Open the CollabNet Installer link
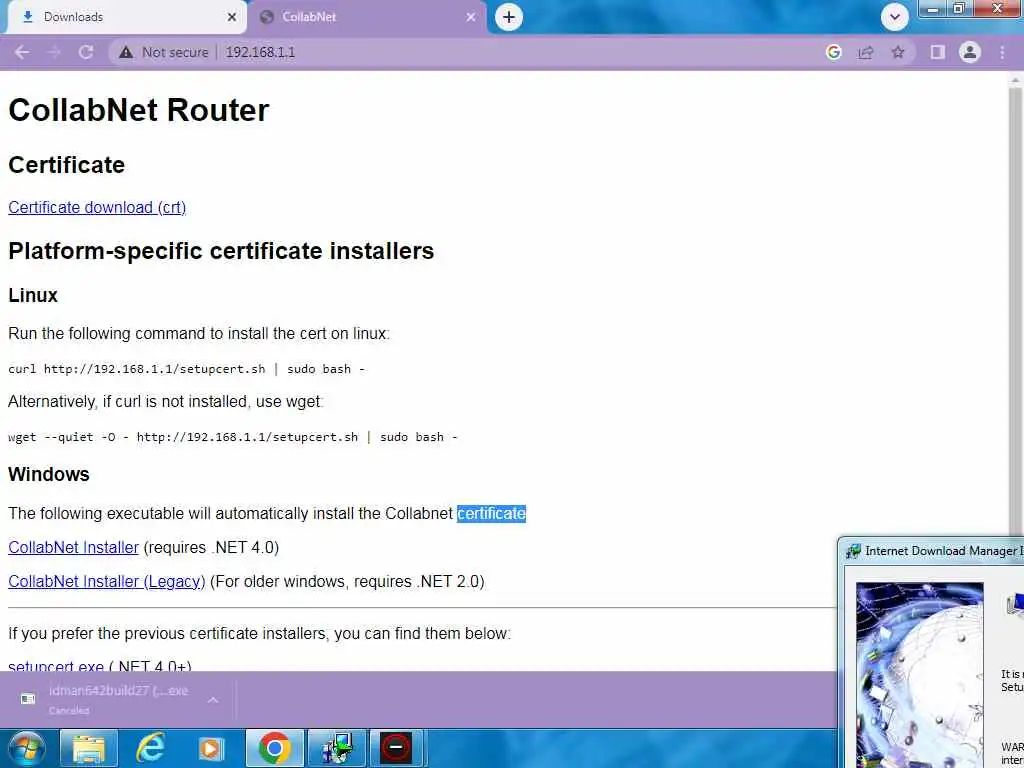Image resolution: width=1024 pixels, height=768 pixels. pos(74,547)
